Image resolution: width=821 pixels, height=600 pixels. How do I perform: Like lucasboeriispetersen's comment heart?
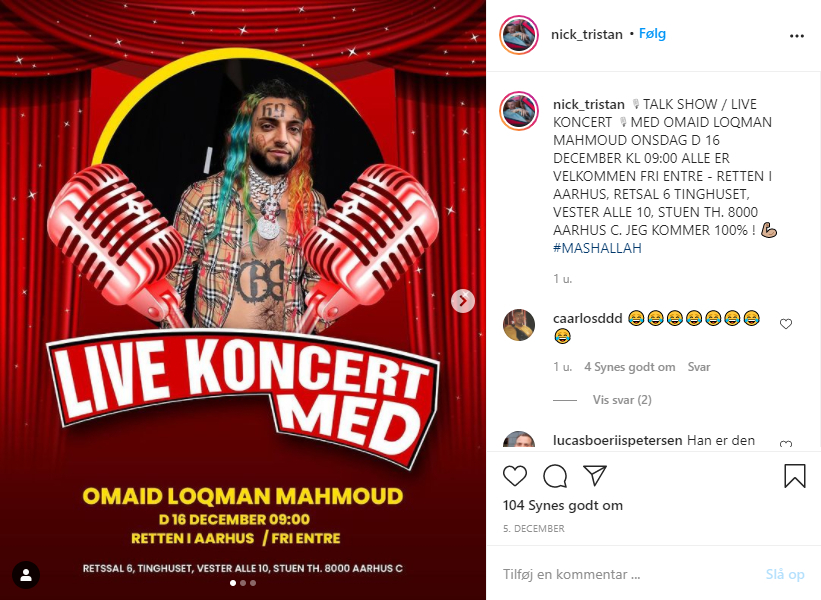(x=785, y=444)
